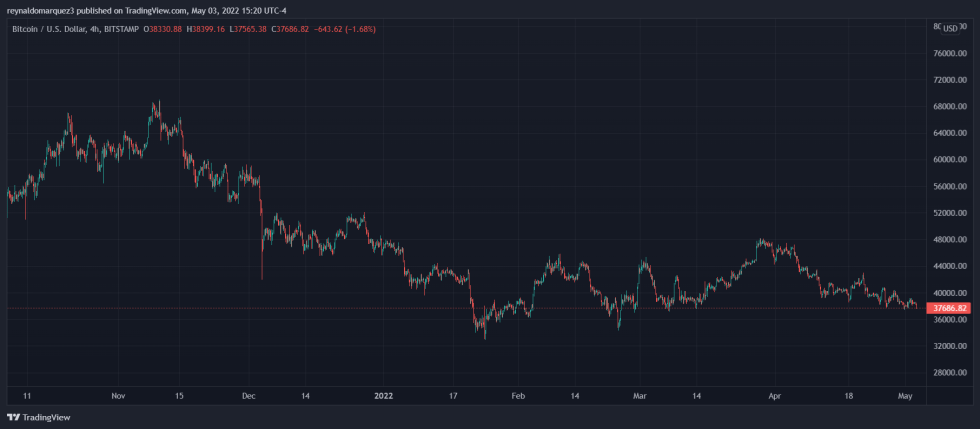Click the current price label 37686.82
This screenshot has width=980, height=429.
(949, 308)
